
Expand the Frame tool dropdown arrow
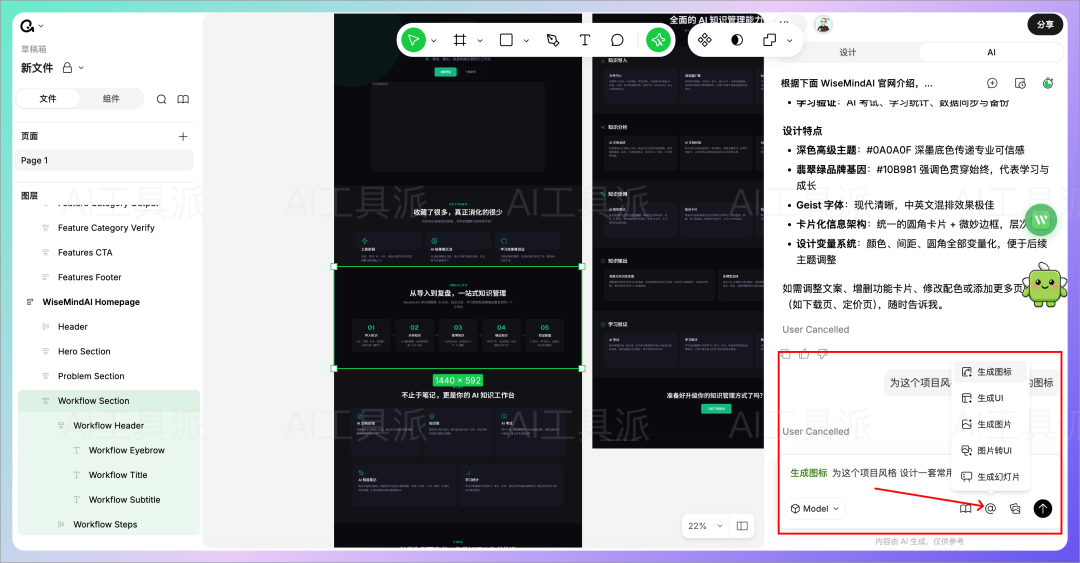tap(480, 41)
